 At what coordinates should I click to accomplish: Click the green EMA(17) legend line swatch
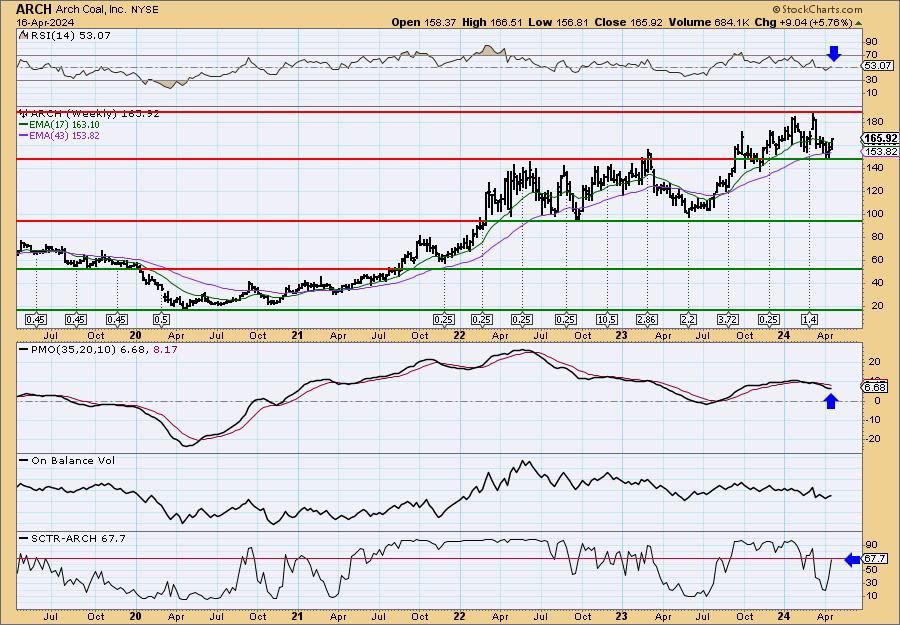24,125
